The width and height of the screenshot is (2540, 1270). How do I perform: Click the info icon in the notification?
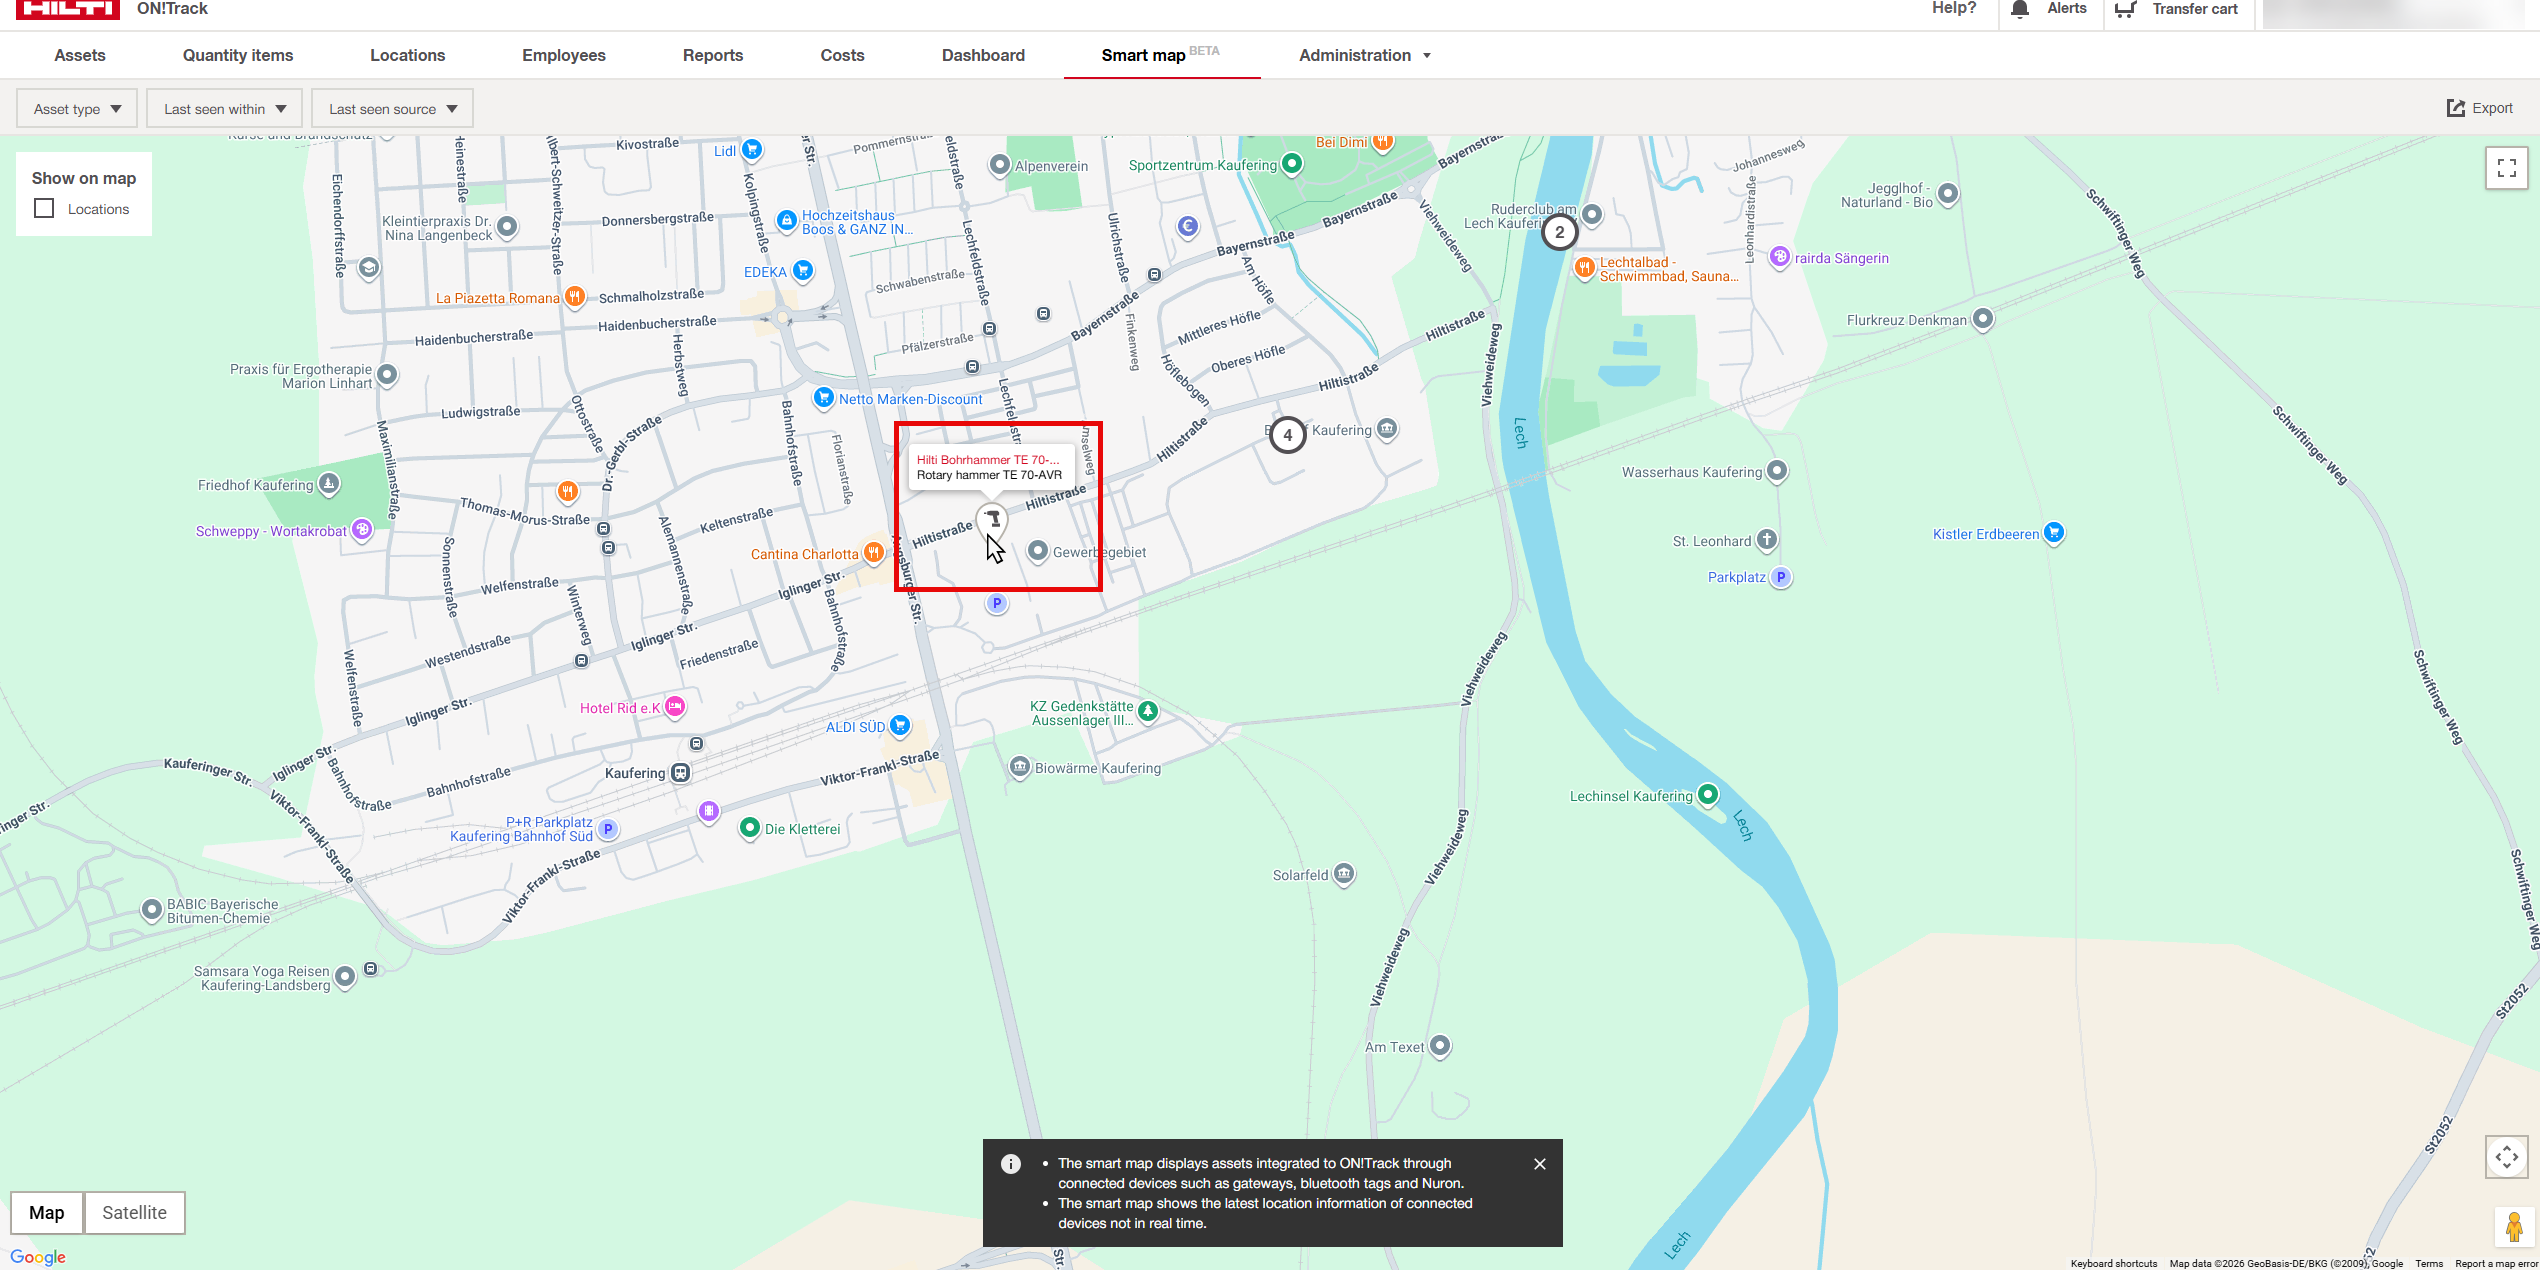(1010, 1163)
